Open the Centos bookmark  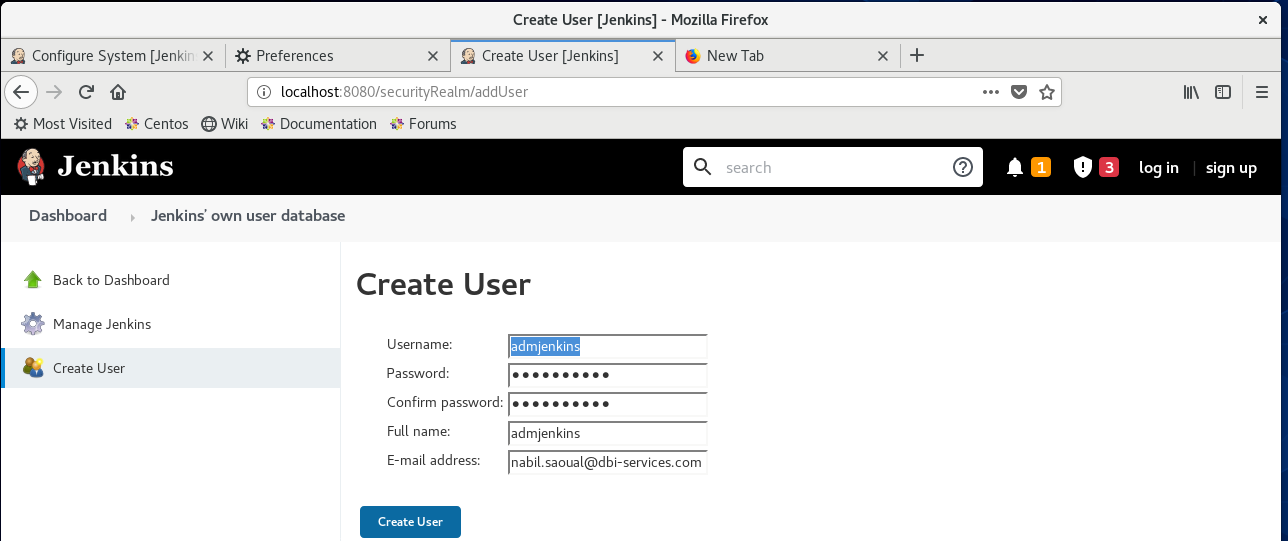click(x=157, y=124)
